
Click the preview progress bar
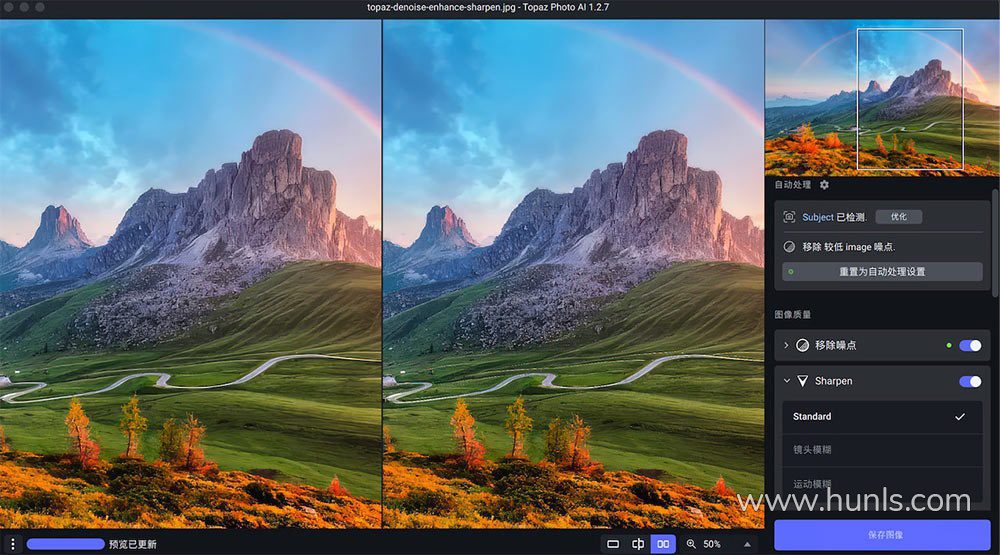coord(66,544)
